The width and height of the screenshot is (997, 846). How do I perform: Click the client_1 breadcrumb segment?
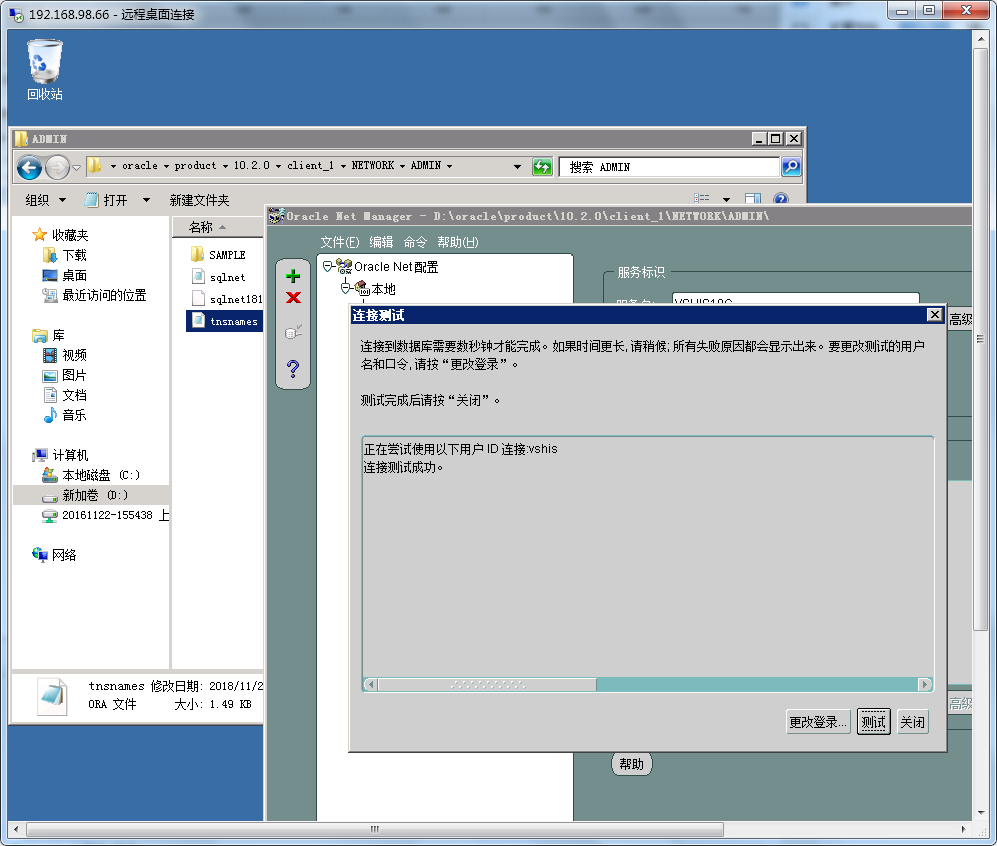click(310, 166)
